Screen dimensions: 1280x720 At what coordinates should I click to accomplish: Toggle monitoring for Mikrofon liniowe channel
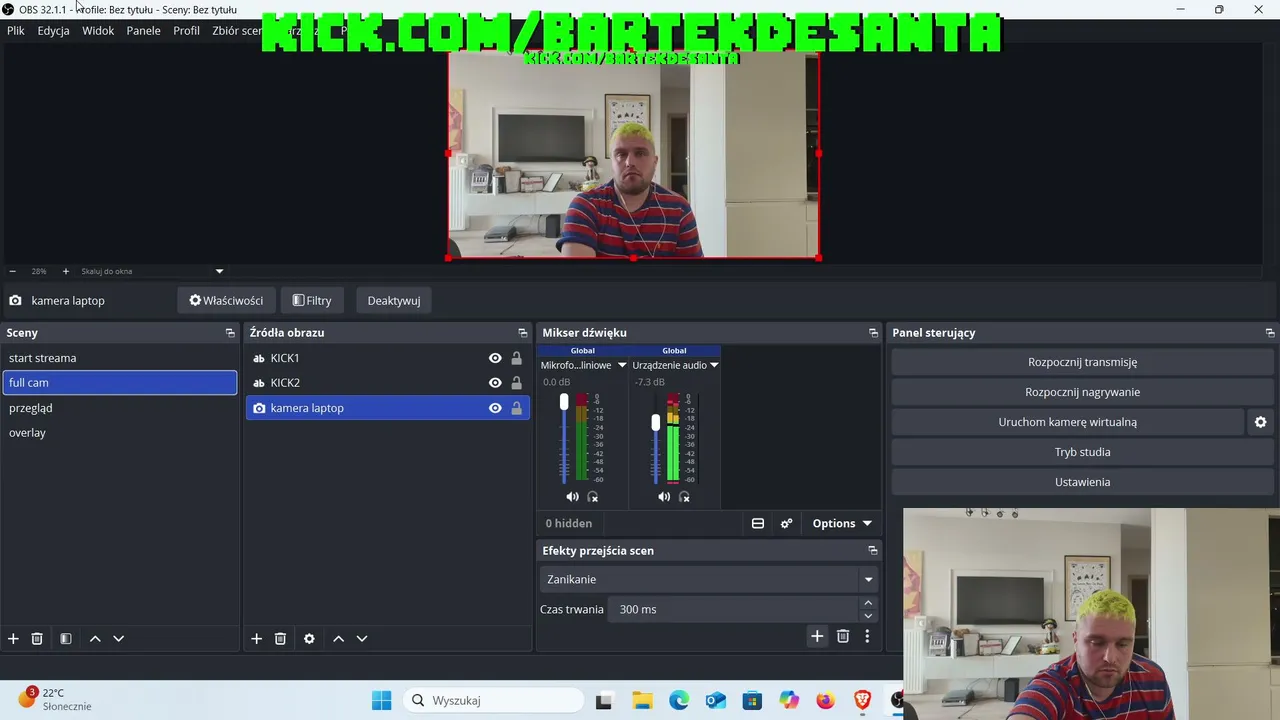tap(593, 497)
